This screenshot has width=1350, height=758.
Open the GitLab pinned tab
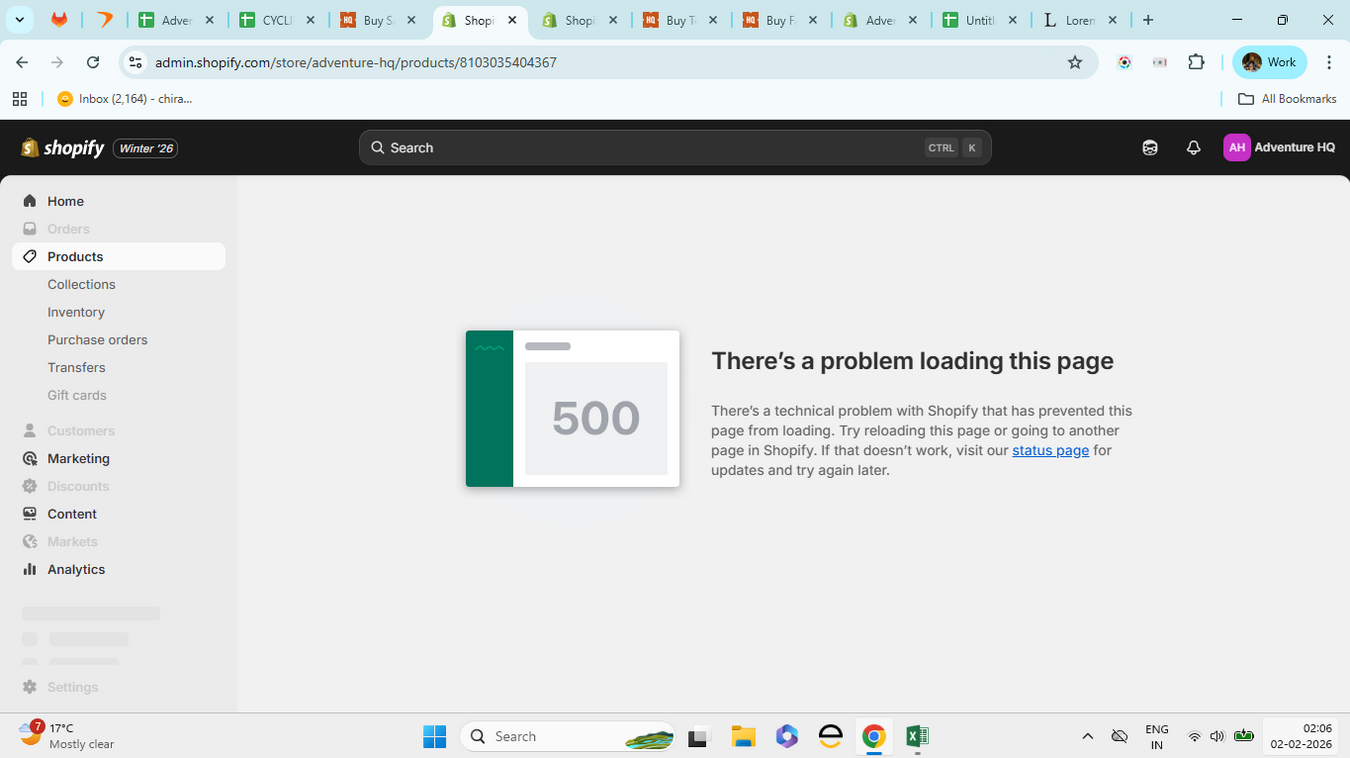59,20
